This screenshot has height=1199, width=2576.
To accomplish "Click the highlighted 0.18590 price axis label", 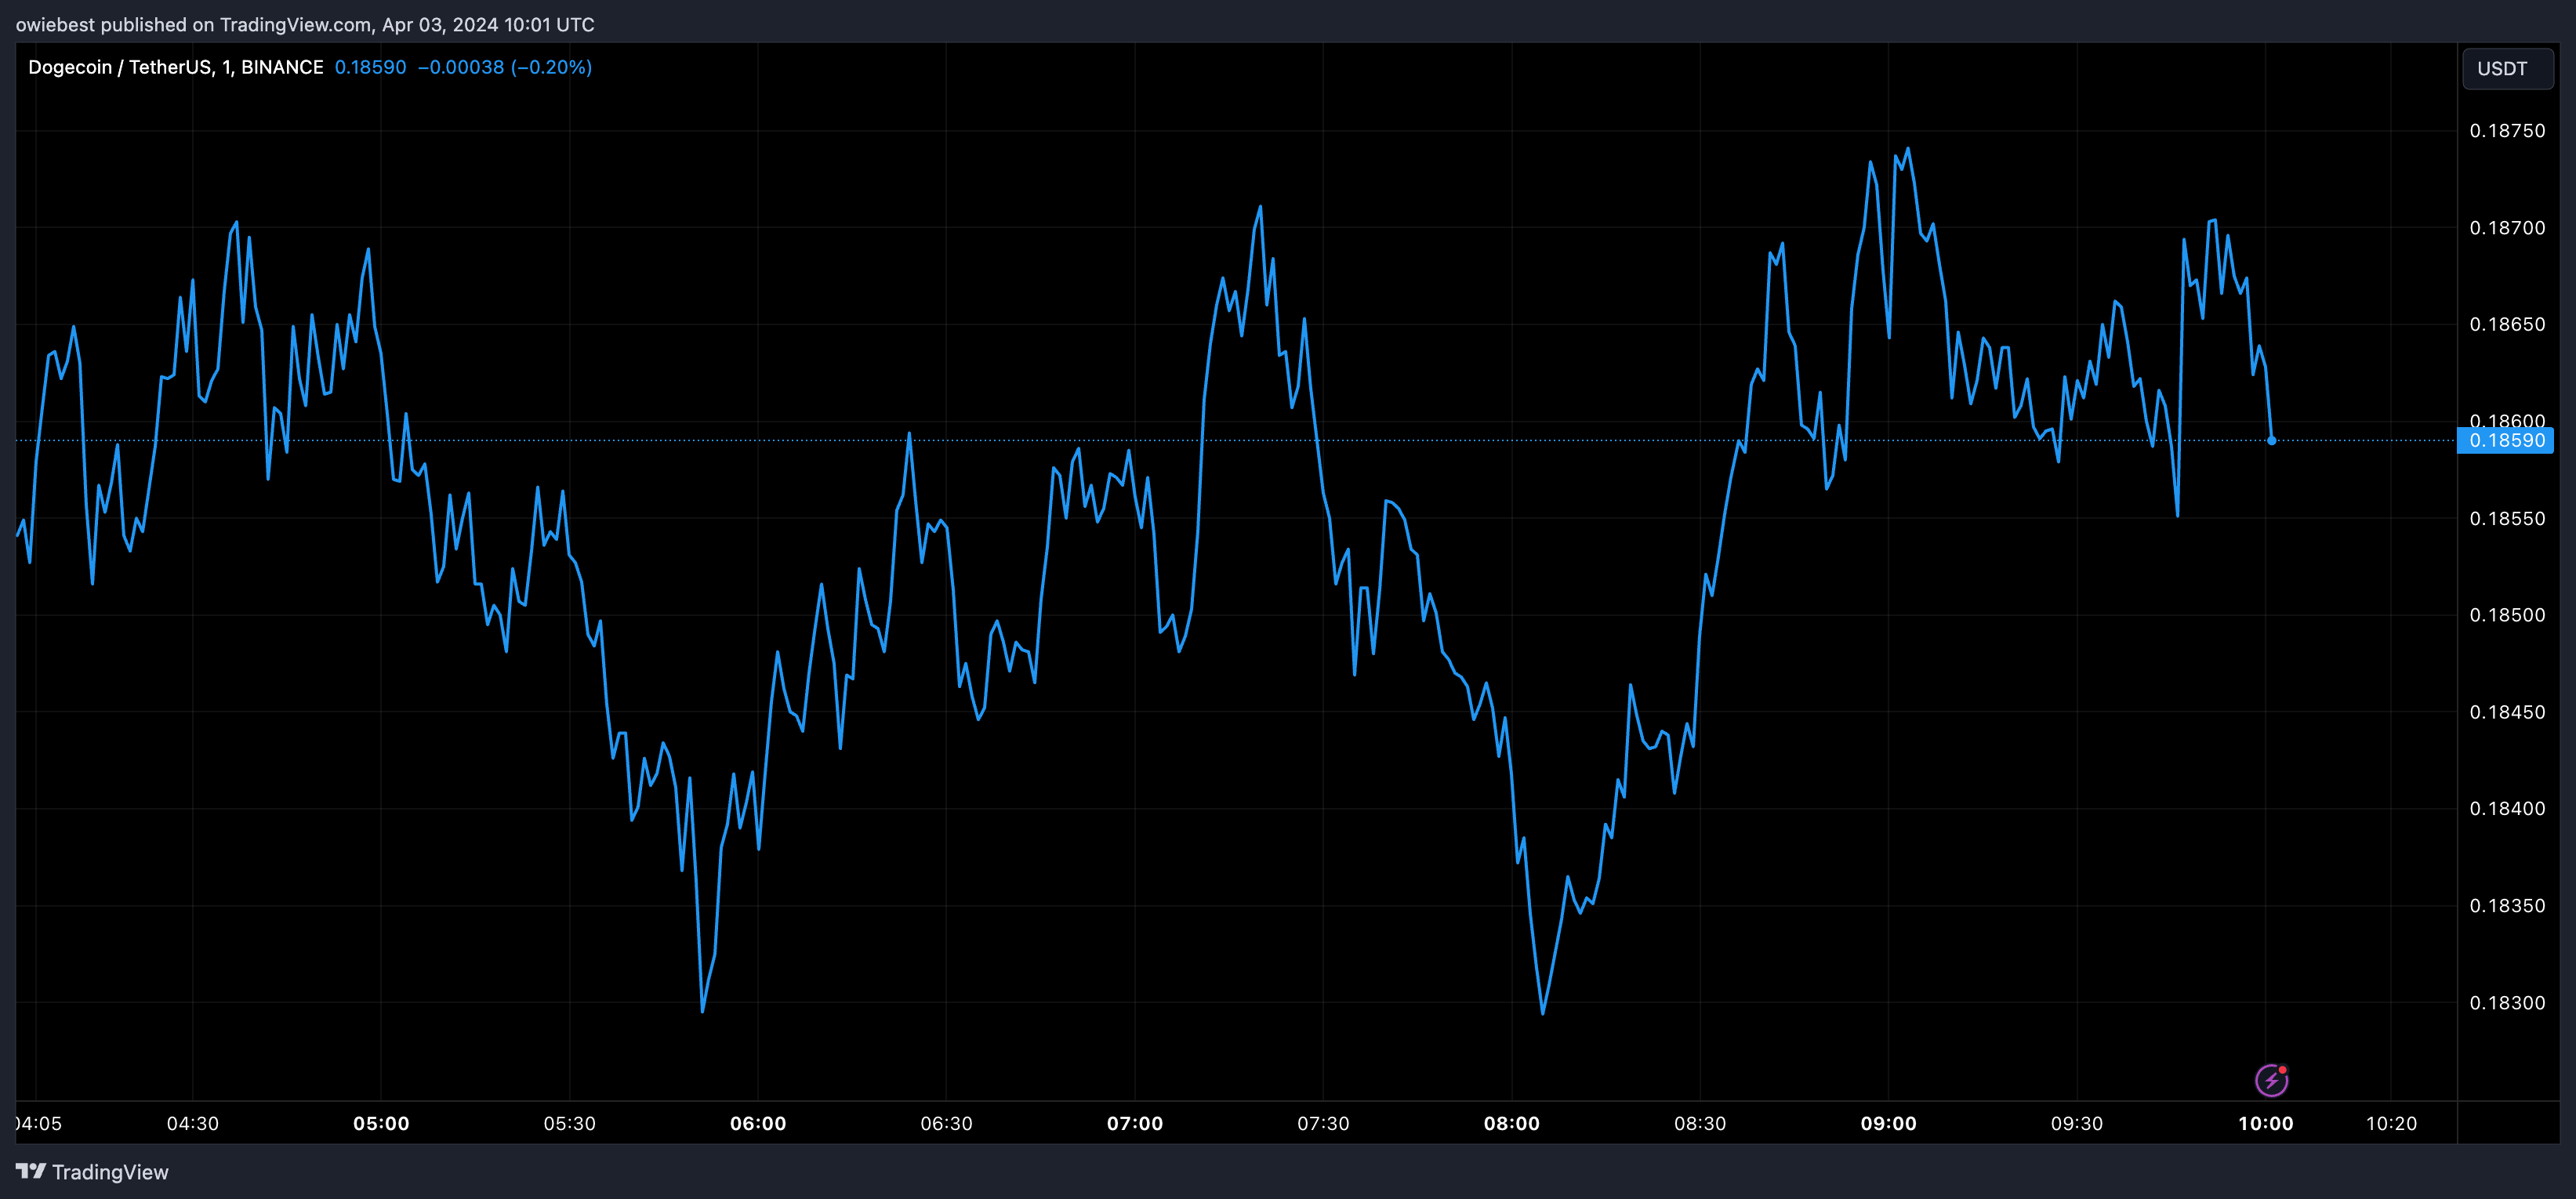I will 2506,440.
